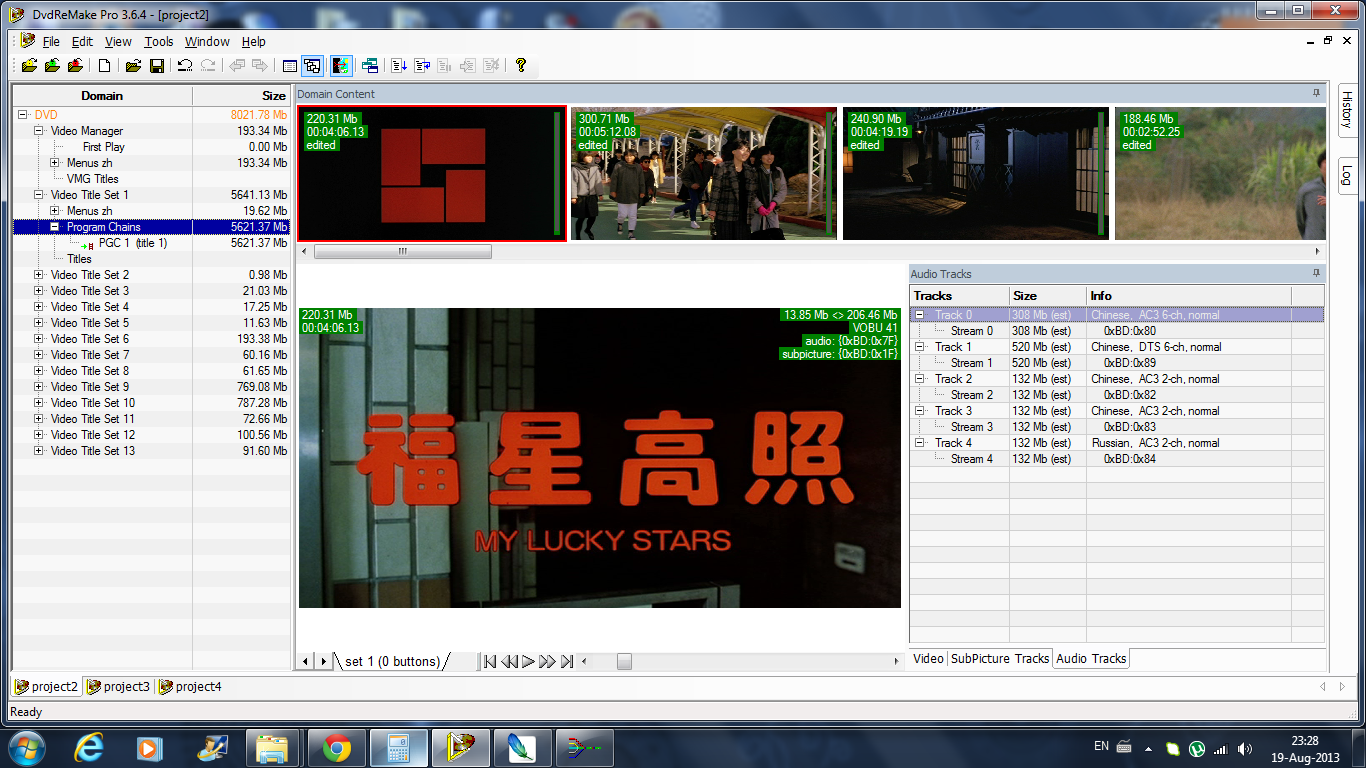
Task: Open the Tools menu
Action: click(158, 42)
